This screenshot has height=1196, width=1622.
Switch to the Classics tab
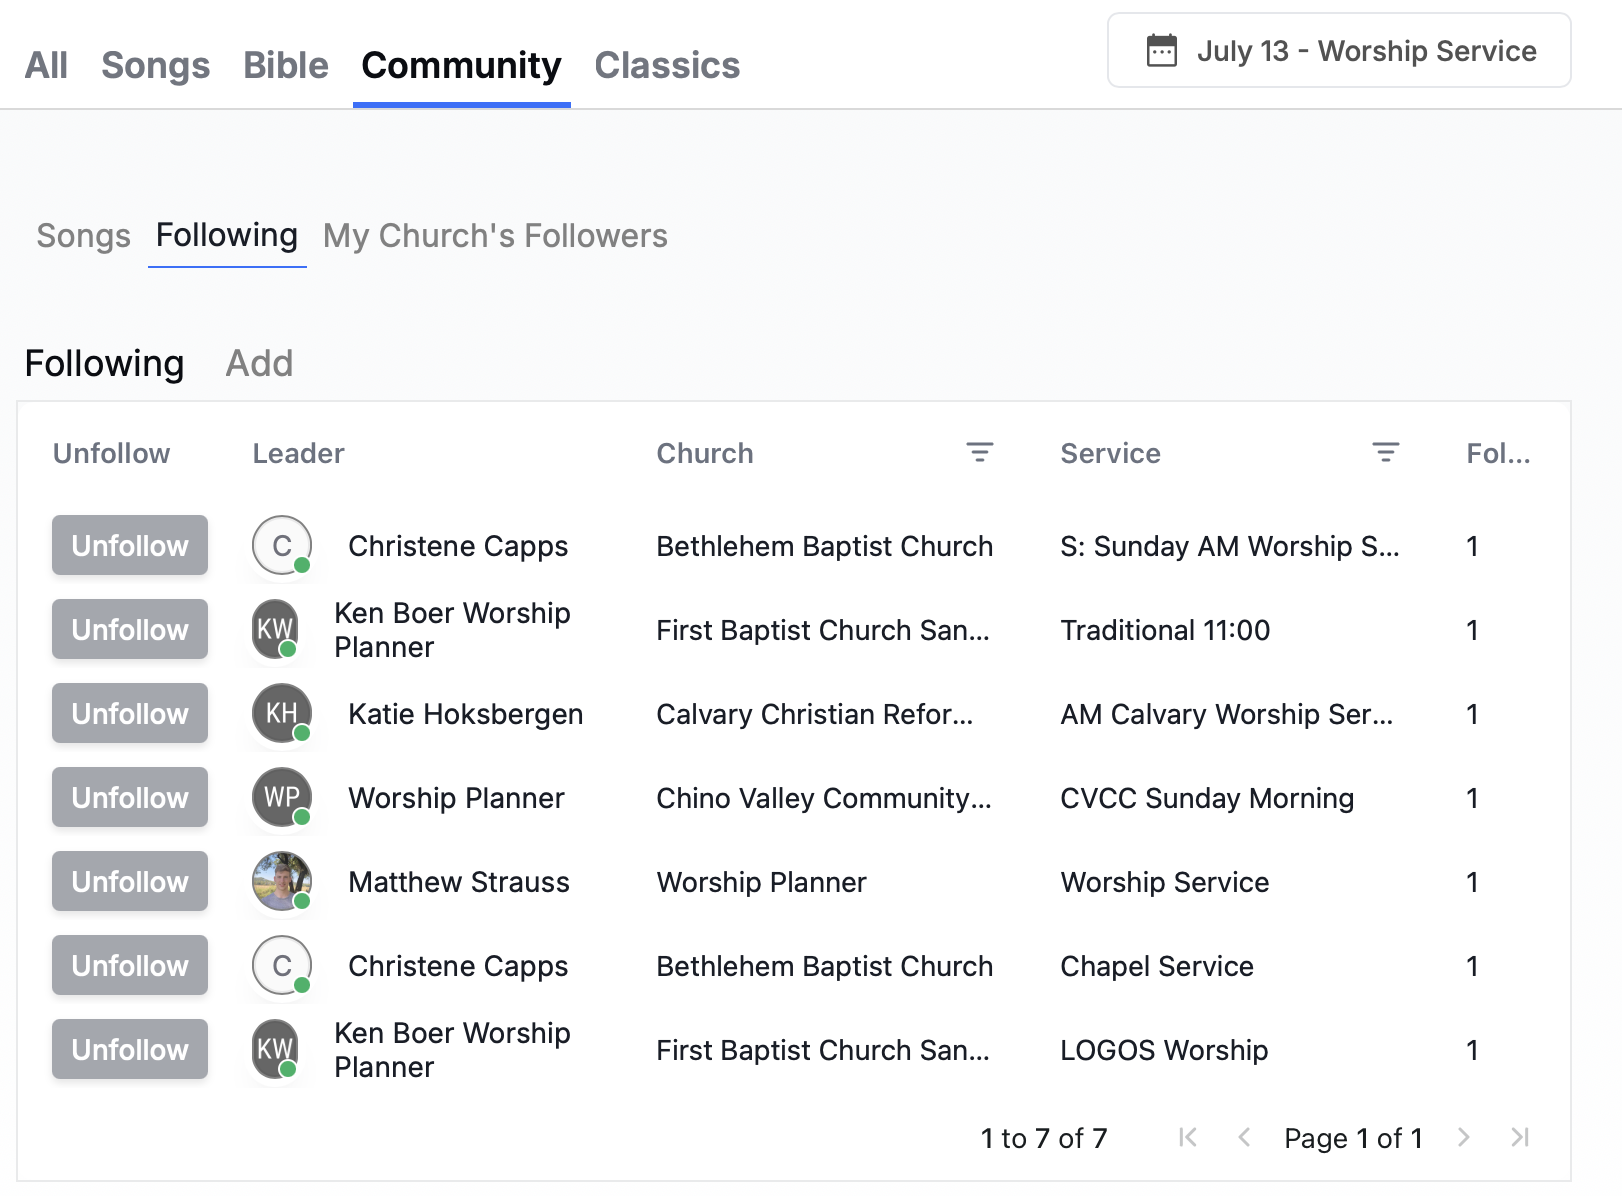(667, 66)
